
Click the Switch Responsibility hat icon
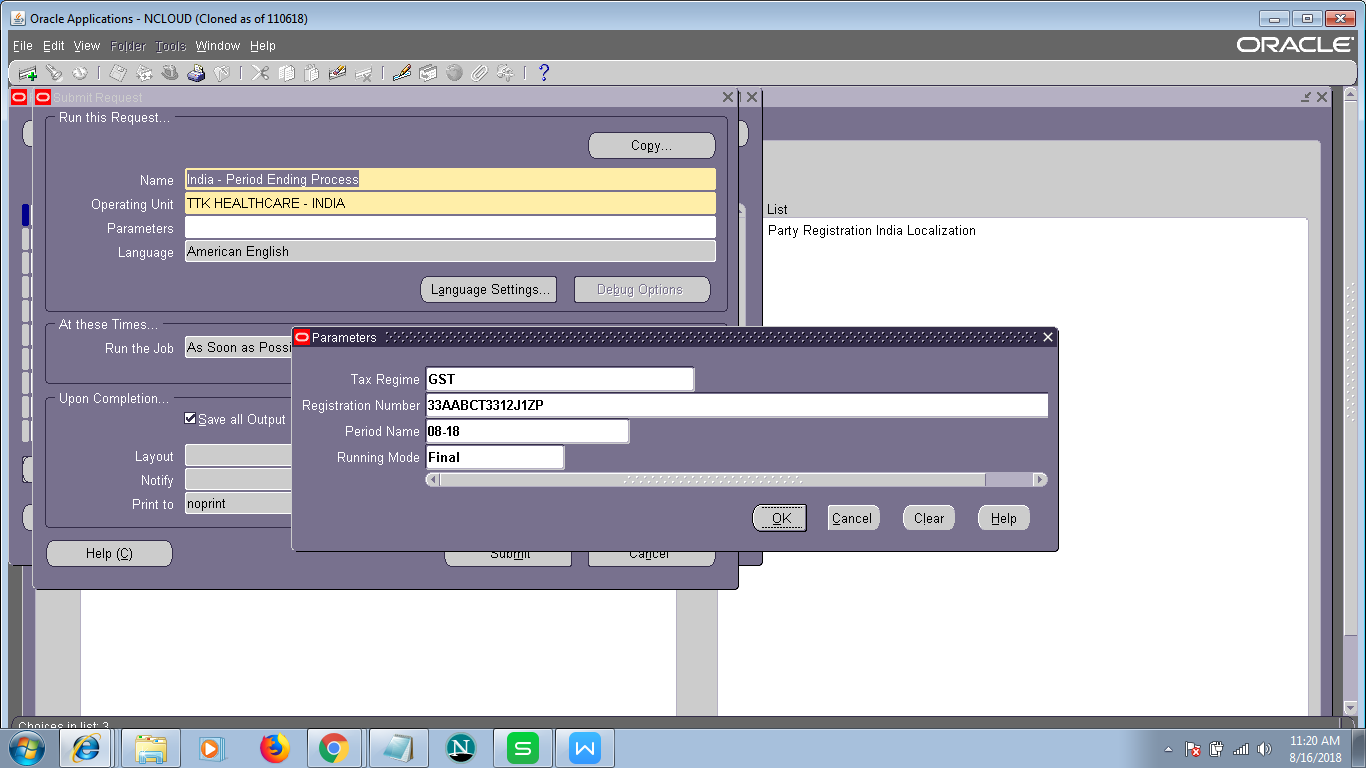(170, 73)
